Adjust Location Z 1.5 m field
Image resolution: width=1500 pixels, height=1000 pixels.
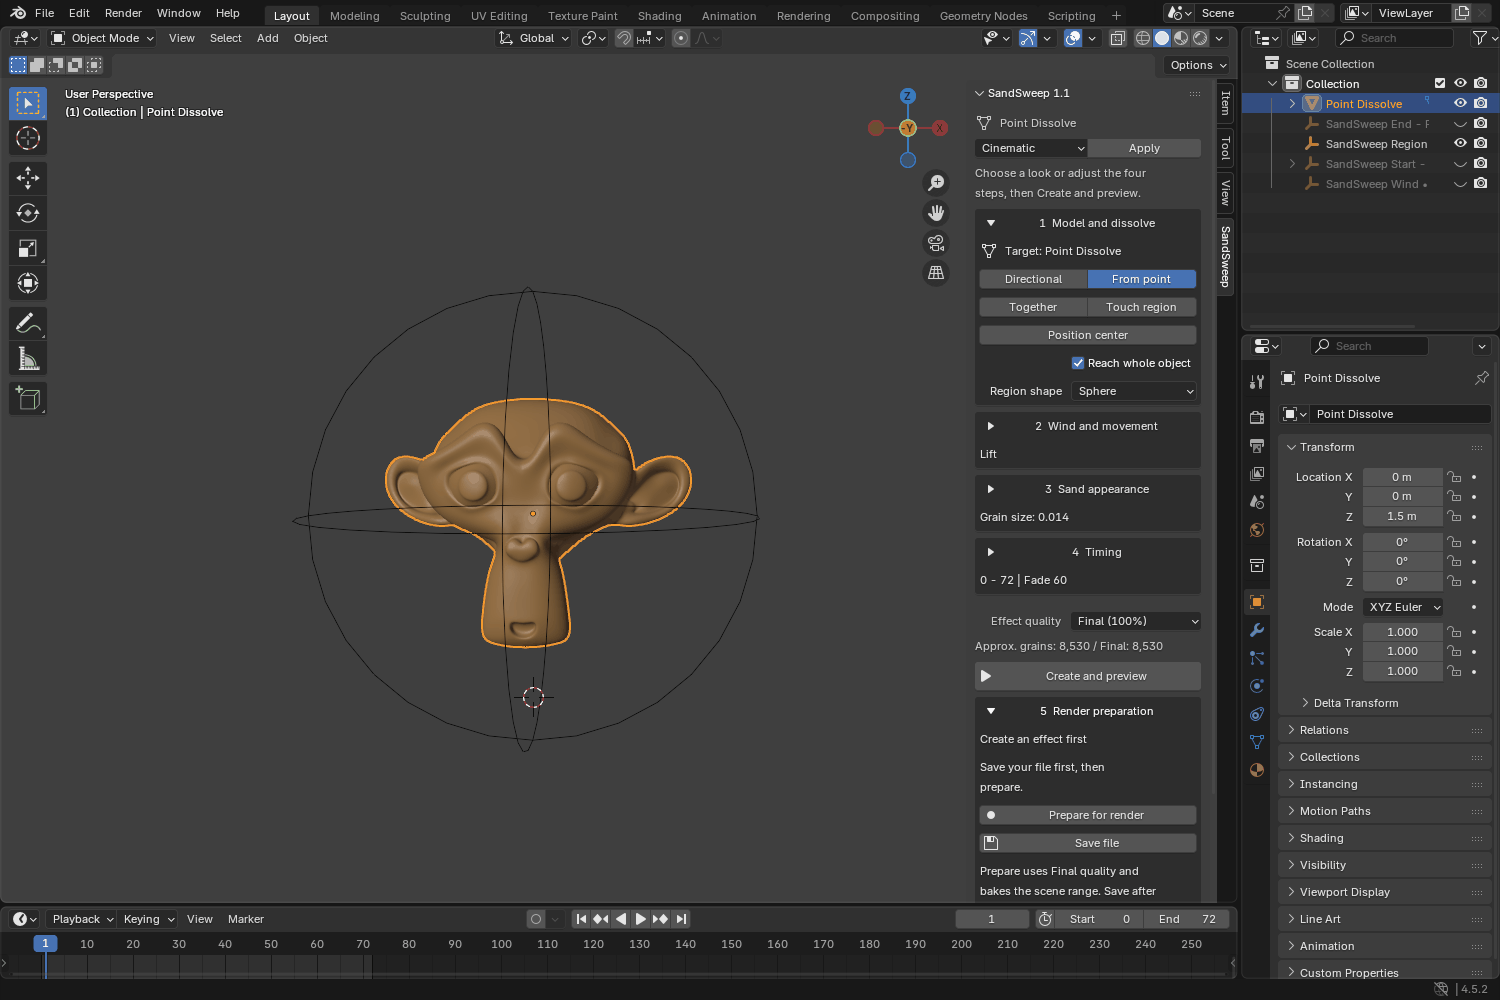coord(1402,516)
